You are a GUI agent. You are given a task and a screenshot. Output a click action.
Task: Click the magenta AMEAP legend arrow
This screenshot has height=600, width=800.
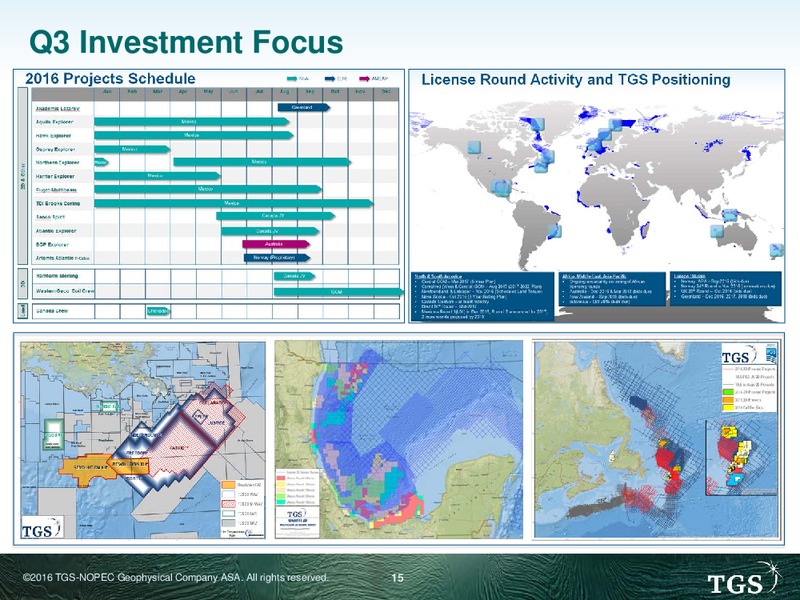tap(364, 79)
